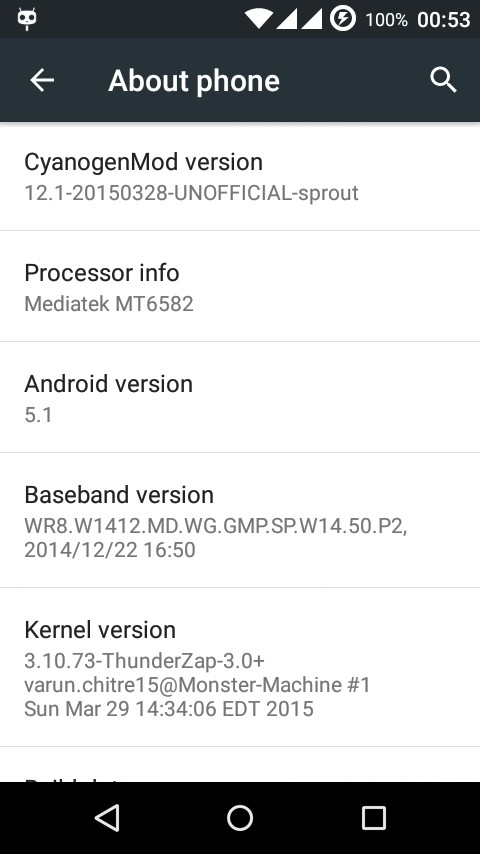Screen dimensions: 480x854
Task: Tap the Home circle navigation button
Action: pyautogui.click(x=240, y=818)
